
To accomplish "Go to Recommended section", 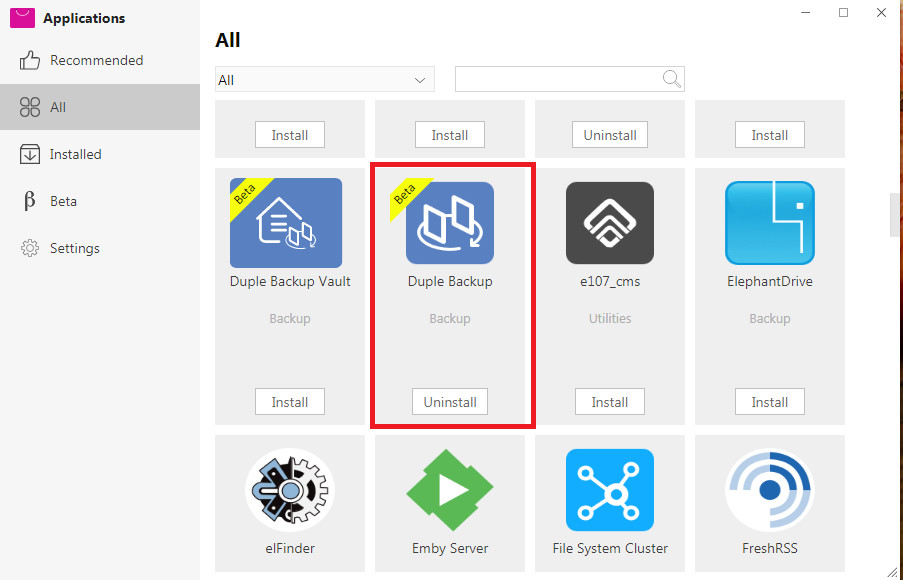I will tap(100, 60).
